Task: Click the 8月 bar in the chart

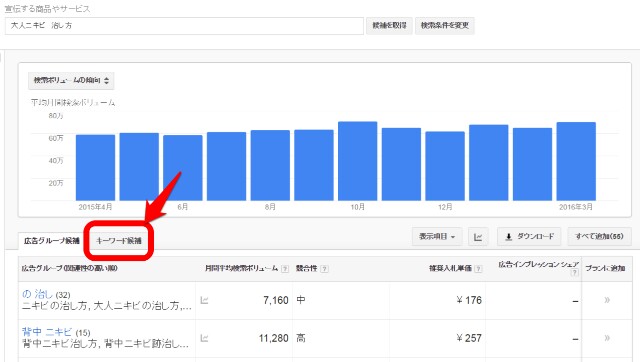Action: (x=270, y=165)
